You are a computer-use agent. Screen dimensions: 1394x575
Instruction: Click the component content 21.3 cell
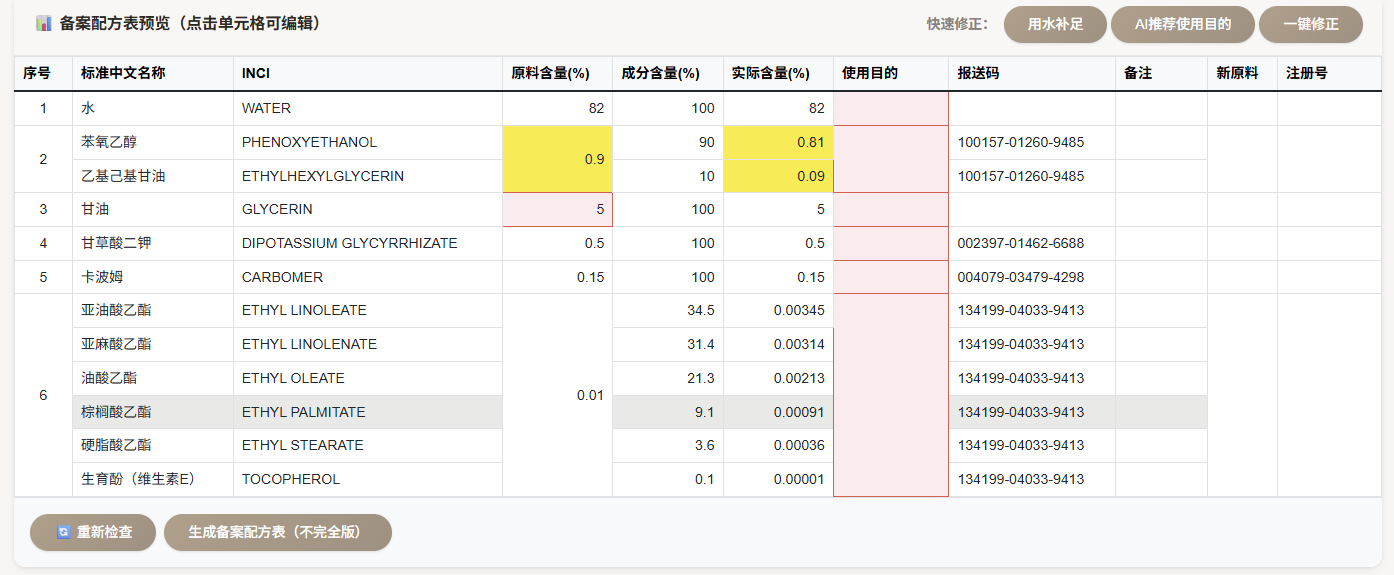point(668,379)
